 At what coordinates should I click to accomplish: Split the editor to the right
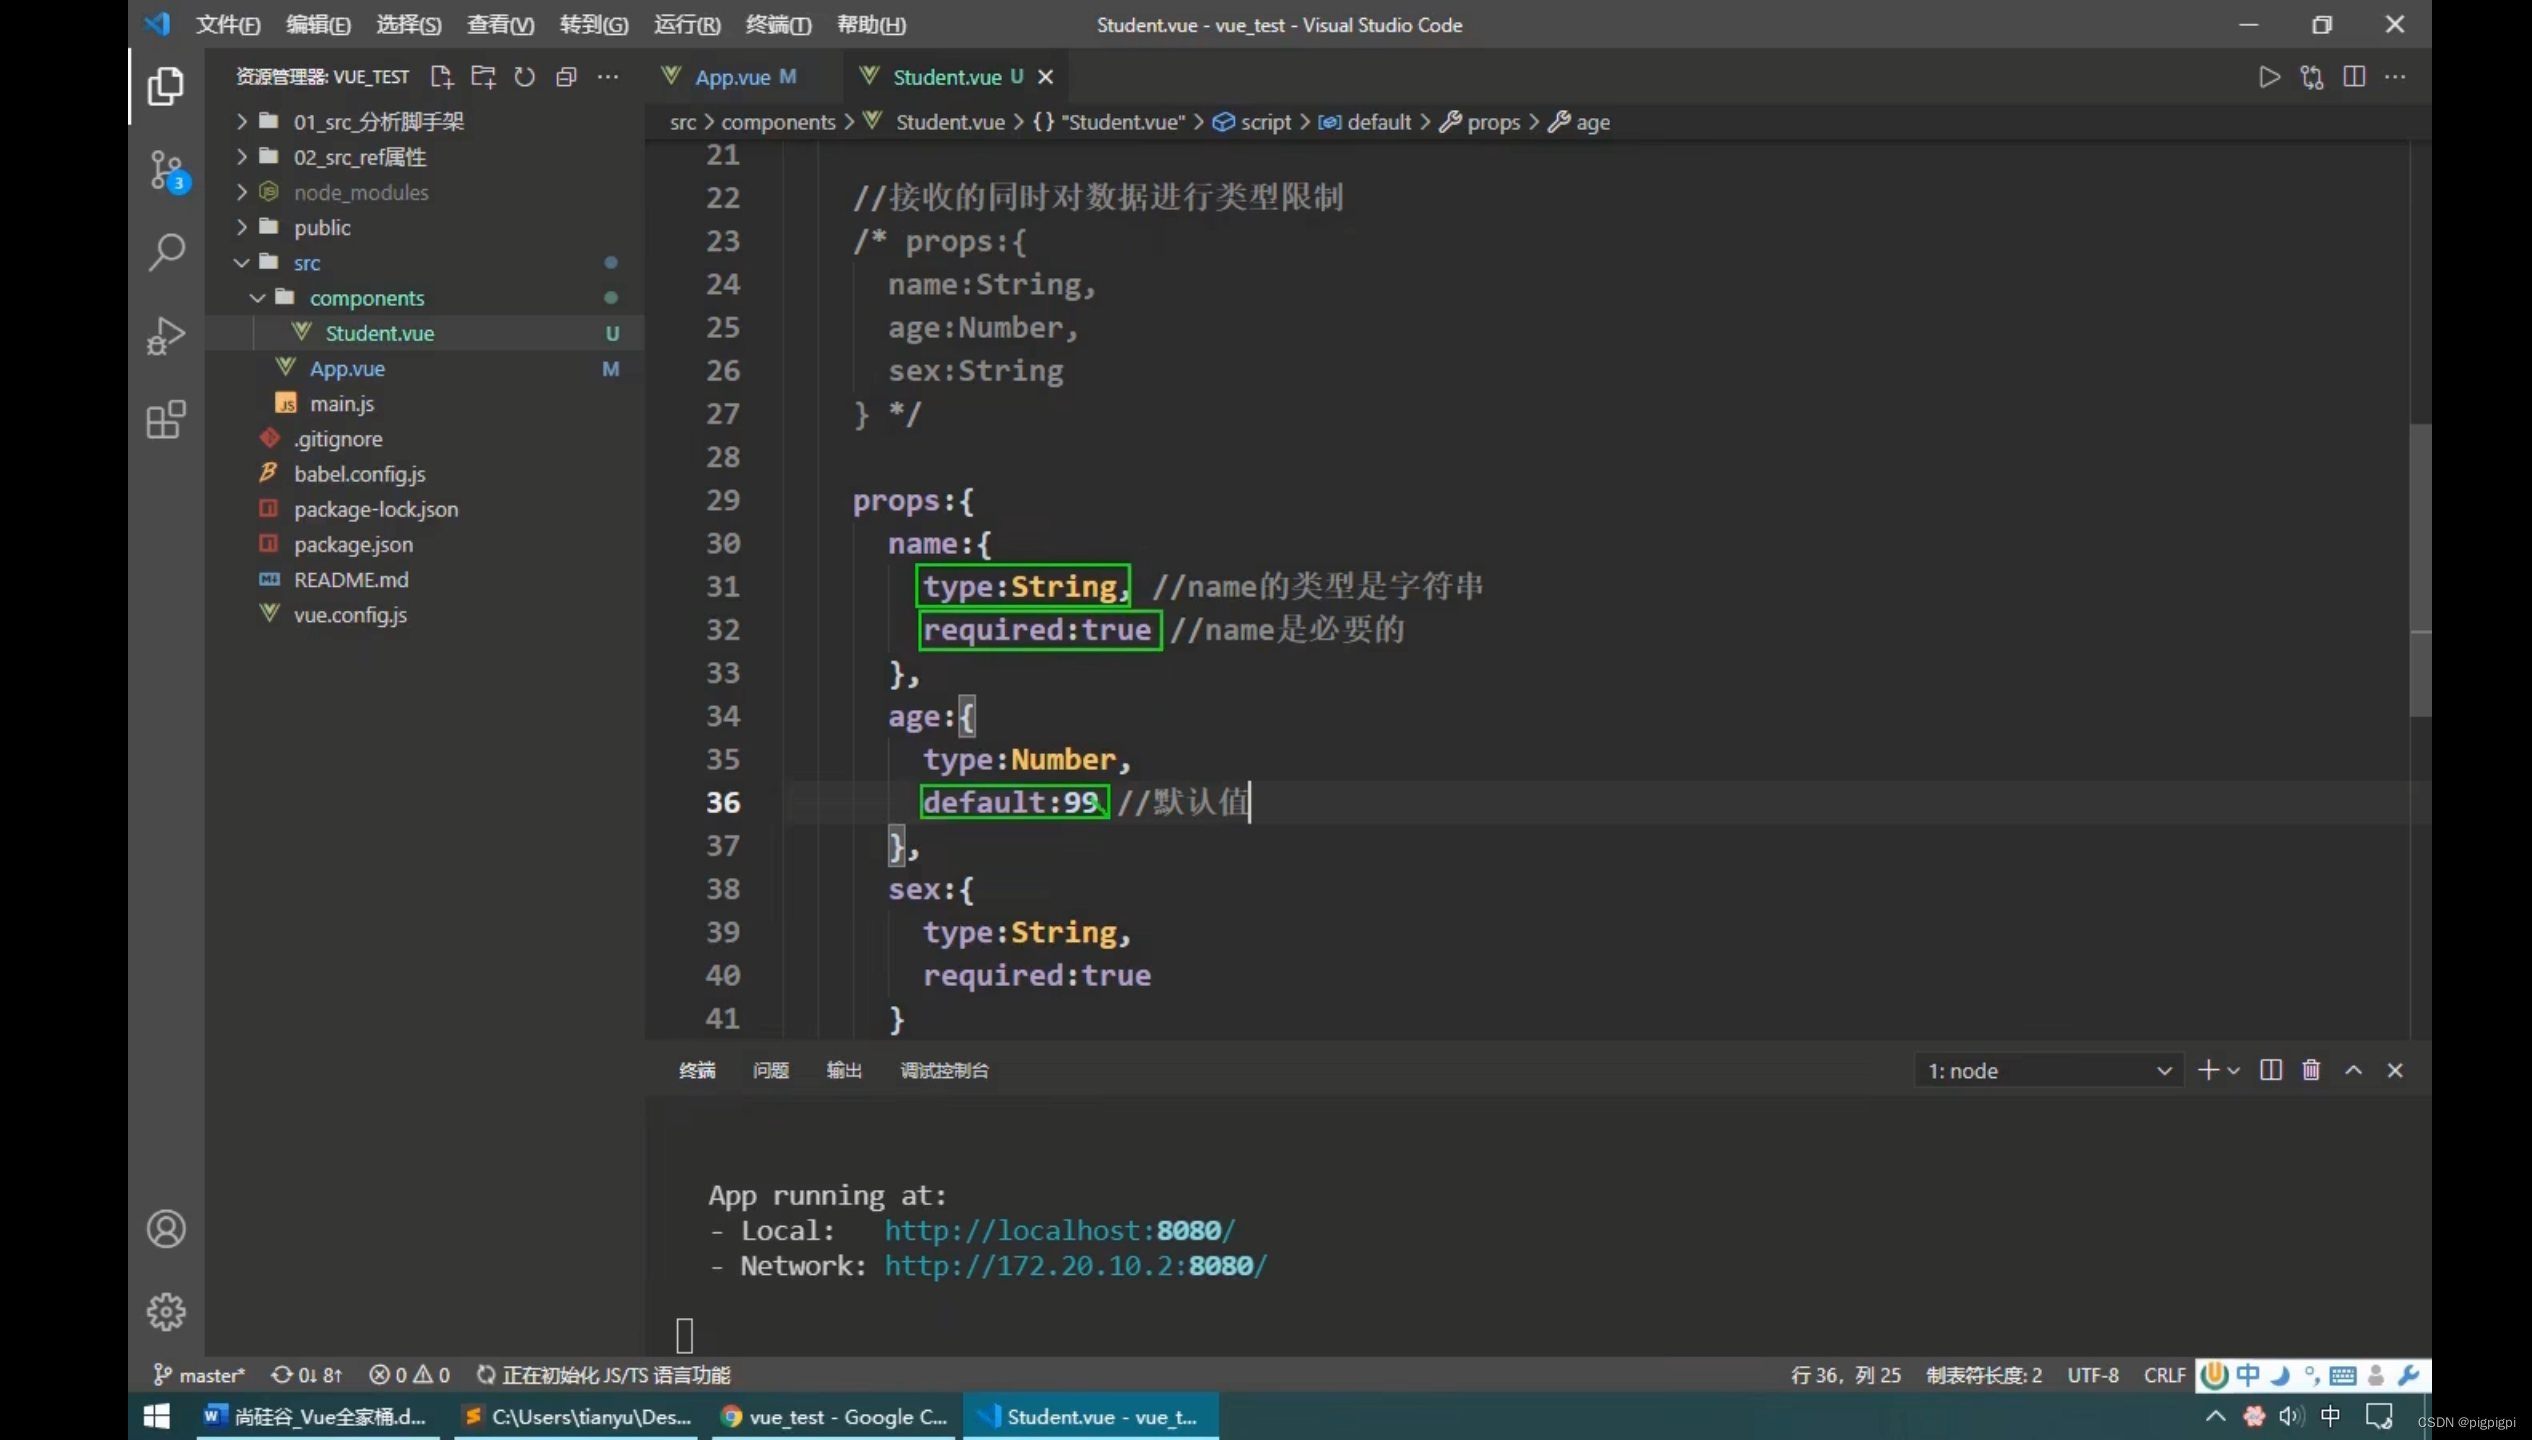(2354, 77)
